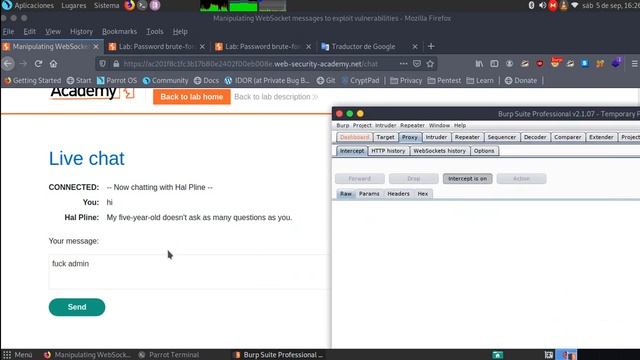Image resolution: width=640 pixels, height=360 pixels.
Task: Open the Privacy bookmarks folder
Action: pos(406,81)
